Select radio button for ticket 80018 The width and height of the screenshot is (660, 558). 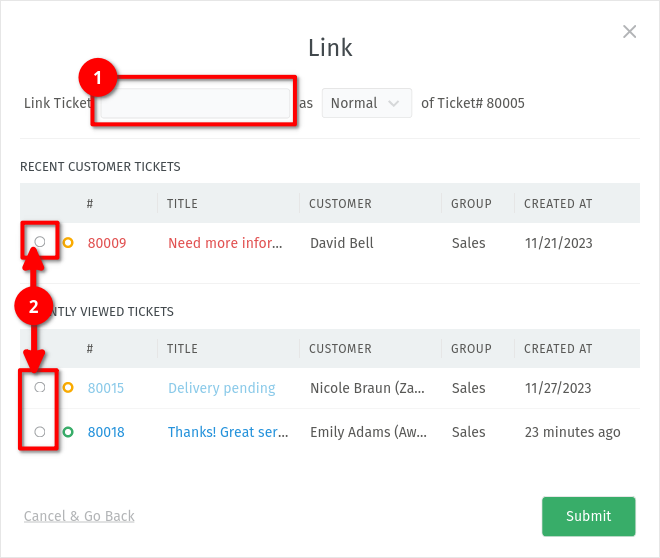click(x=40, y=432)
